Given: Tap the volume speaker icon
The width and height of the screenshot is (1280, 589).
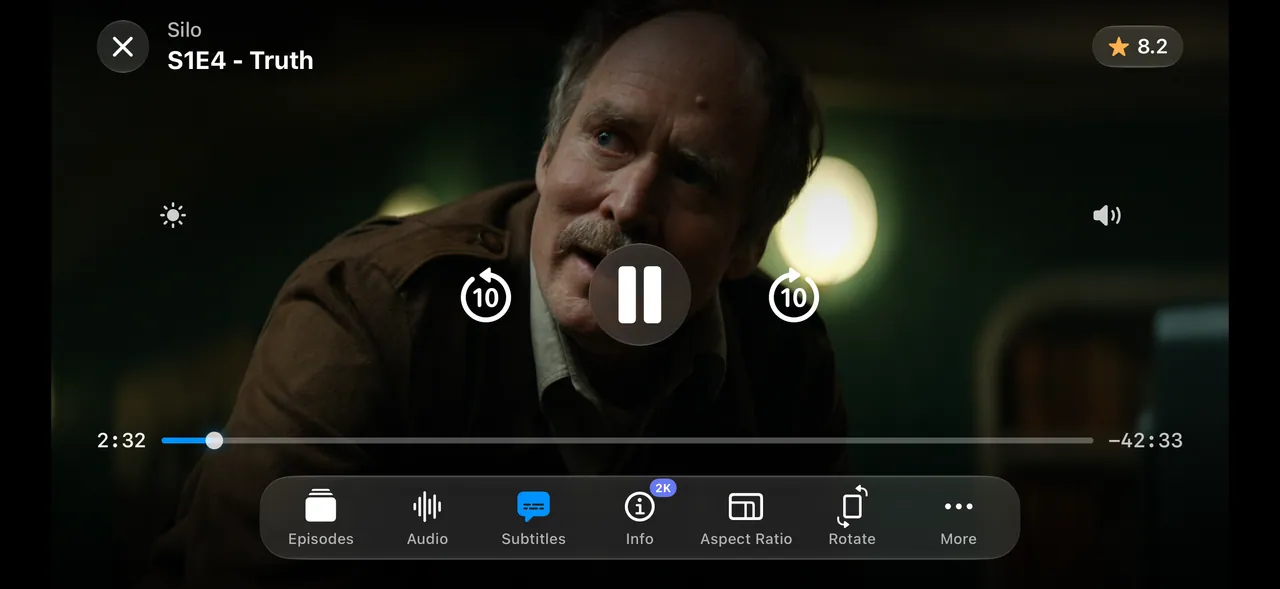Looking at the screenshot, I should pyautogui.click(x=1106, y=215).
